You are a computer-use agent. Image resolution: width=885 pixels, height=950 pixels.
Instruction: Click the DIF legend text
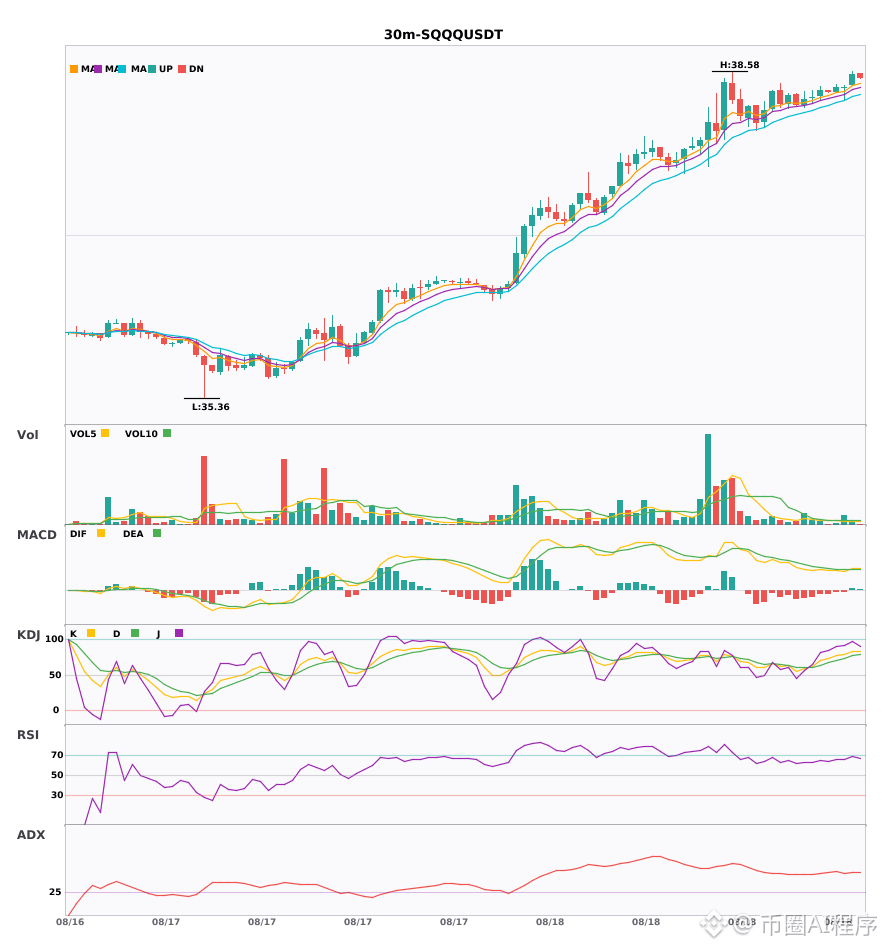click(78, 534)
